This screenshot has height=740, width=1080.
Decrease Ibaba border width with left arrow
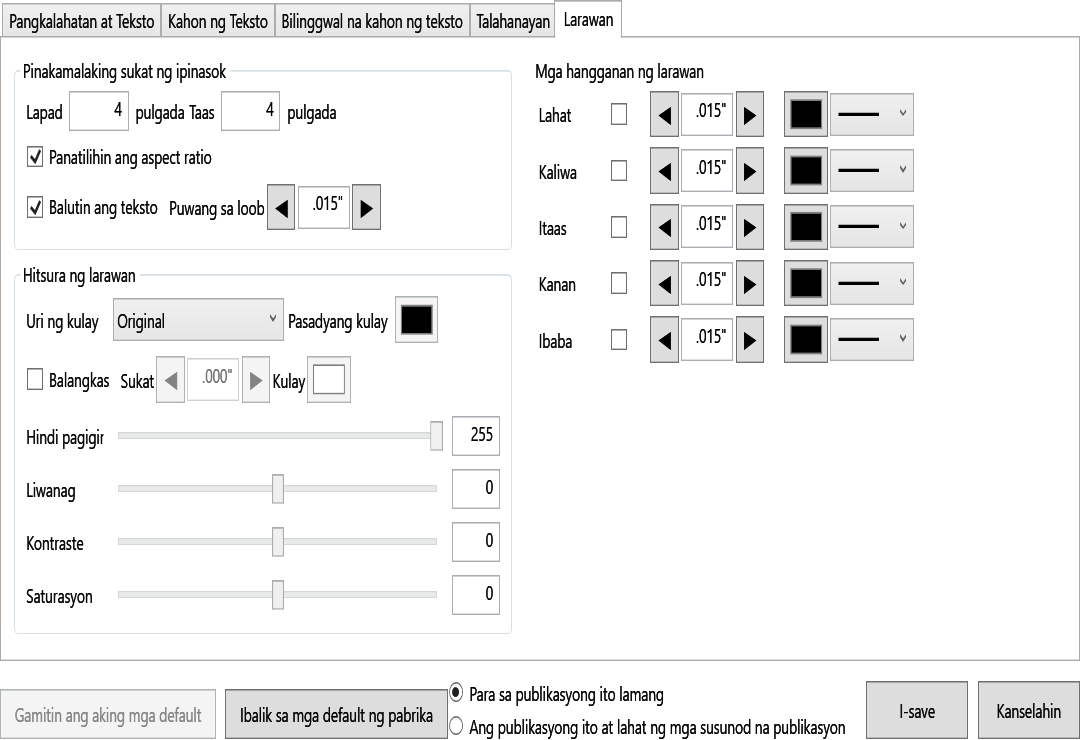[x=665, y=340]
